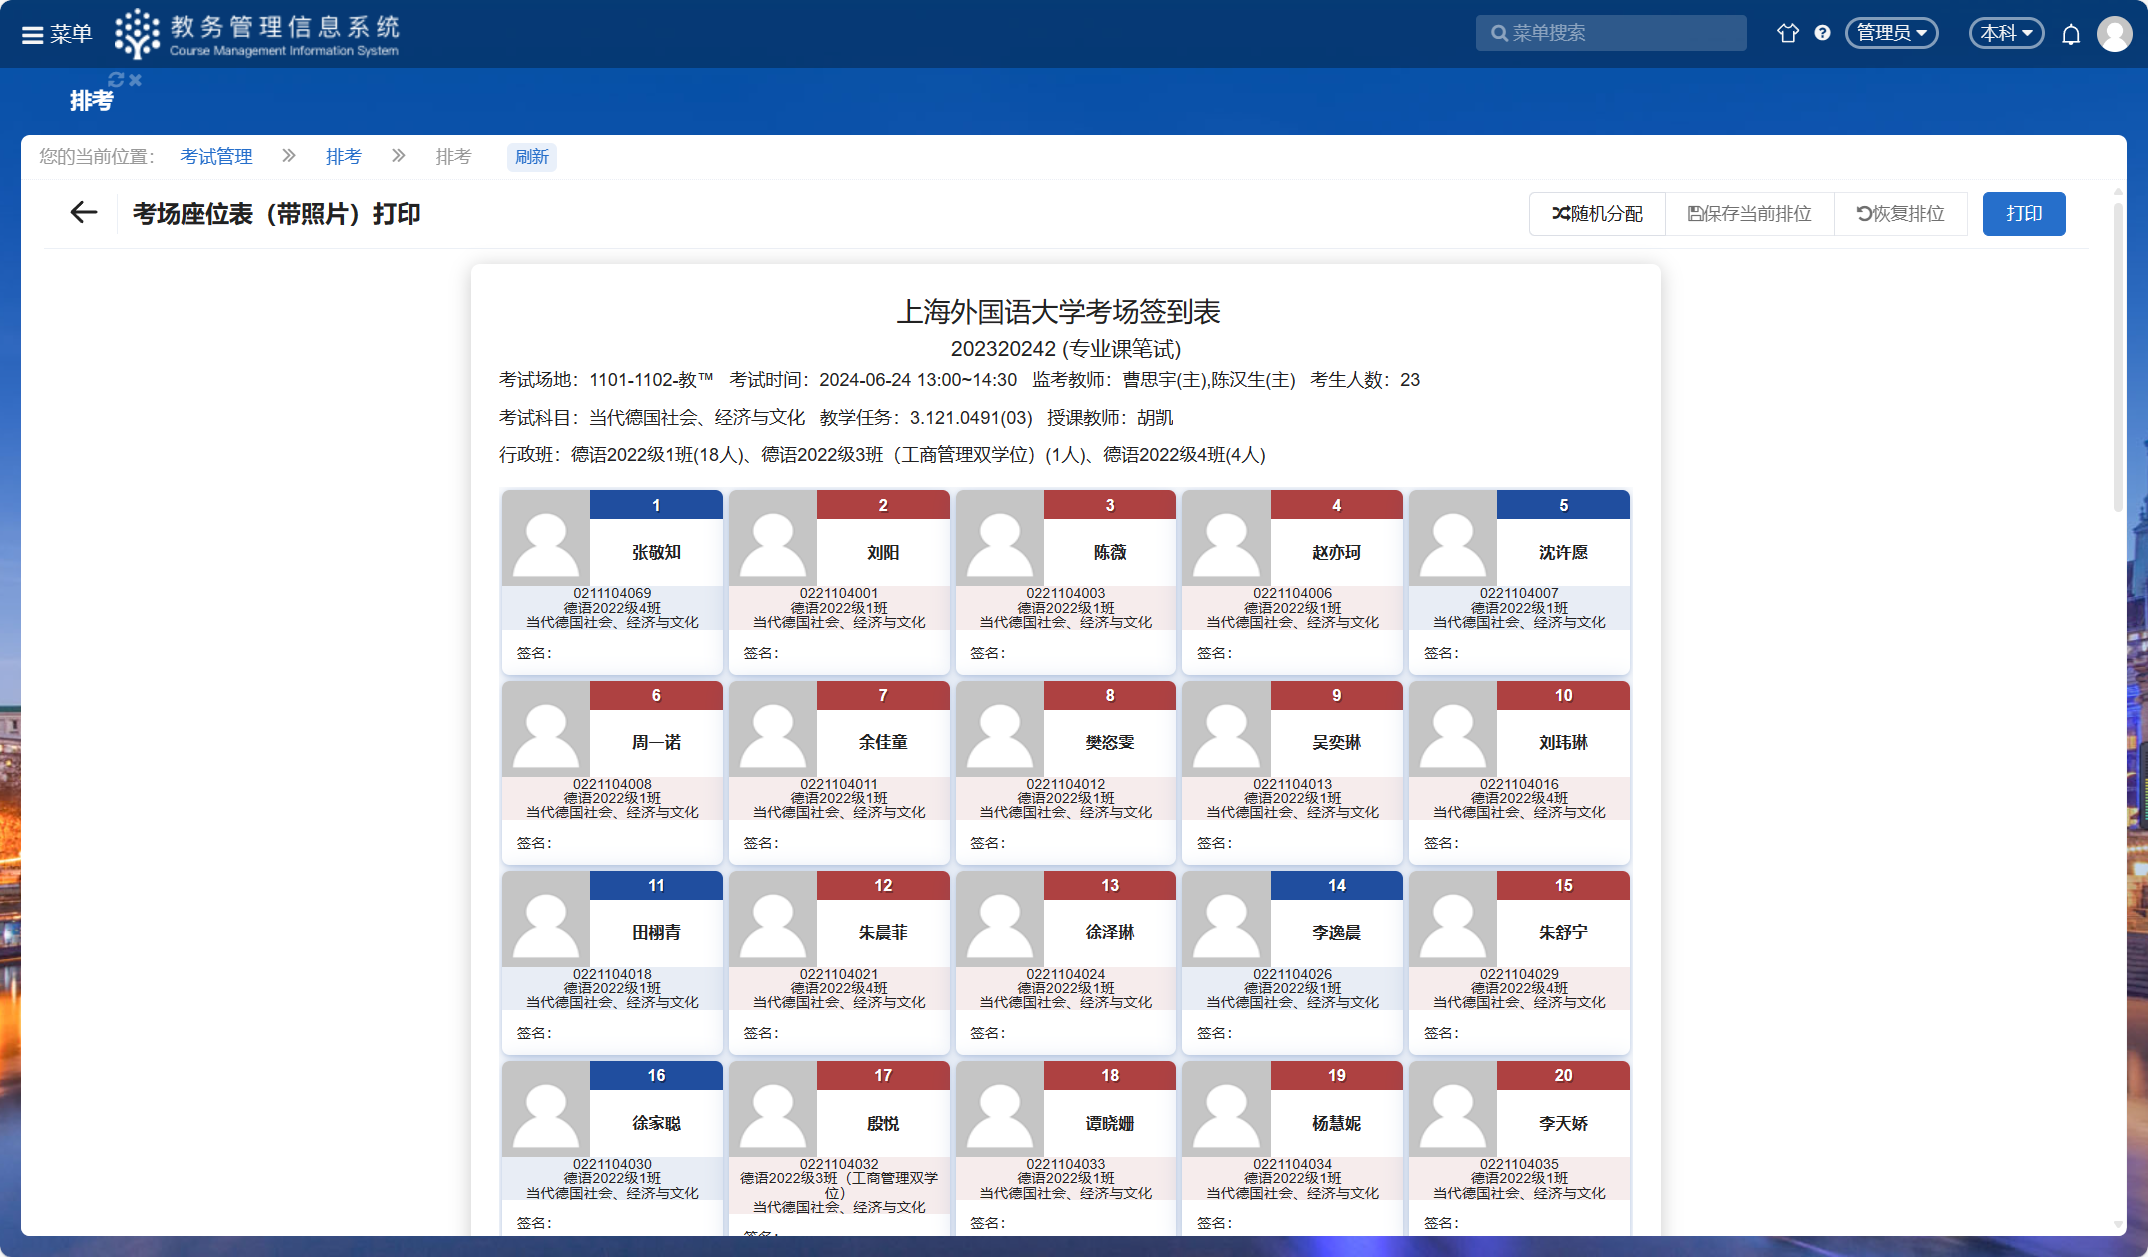Close the 排考 tab with X icon

click(x=136, y=80)
